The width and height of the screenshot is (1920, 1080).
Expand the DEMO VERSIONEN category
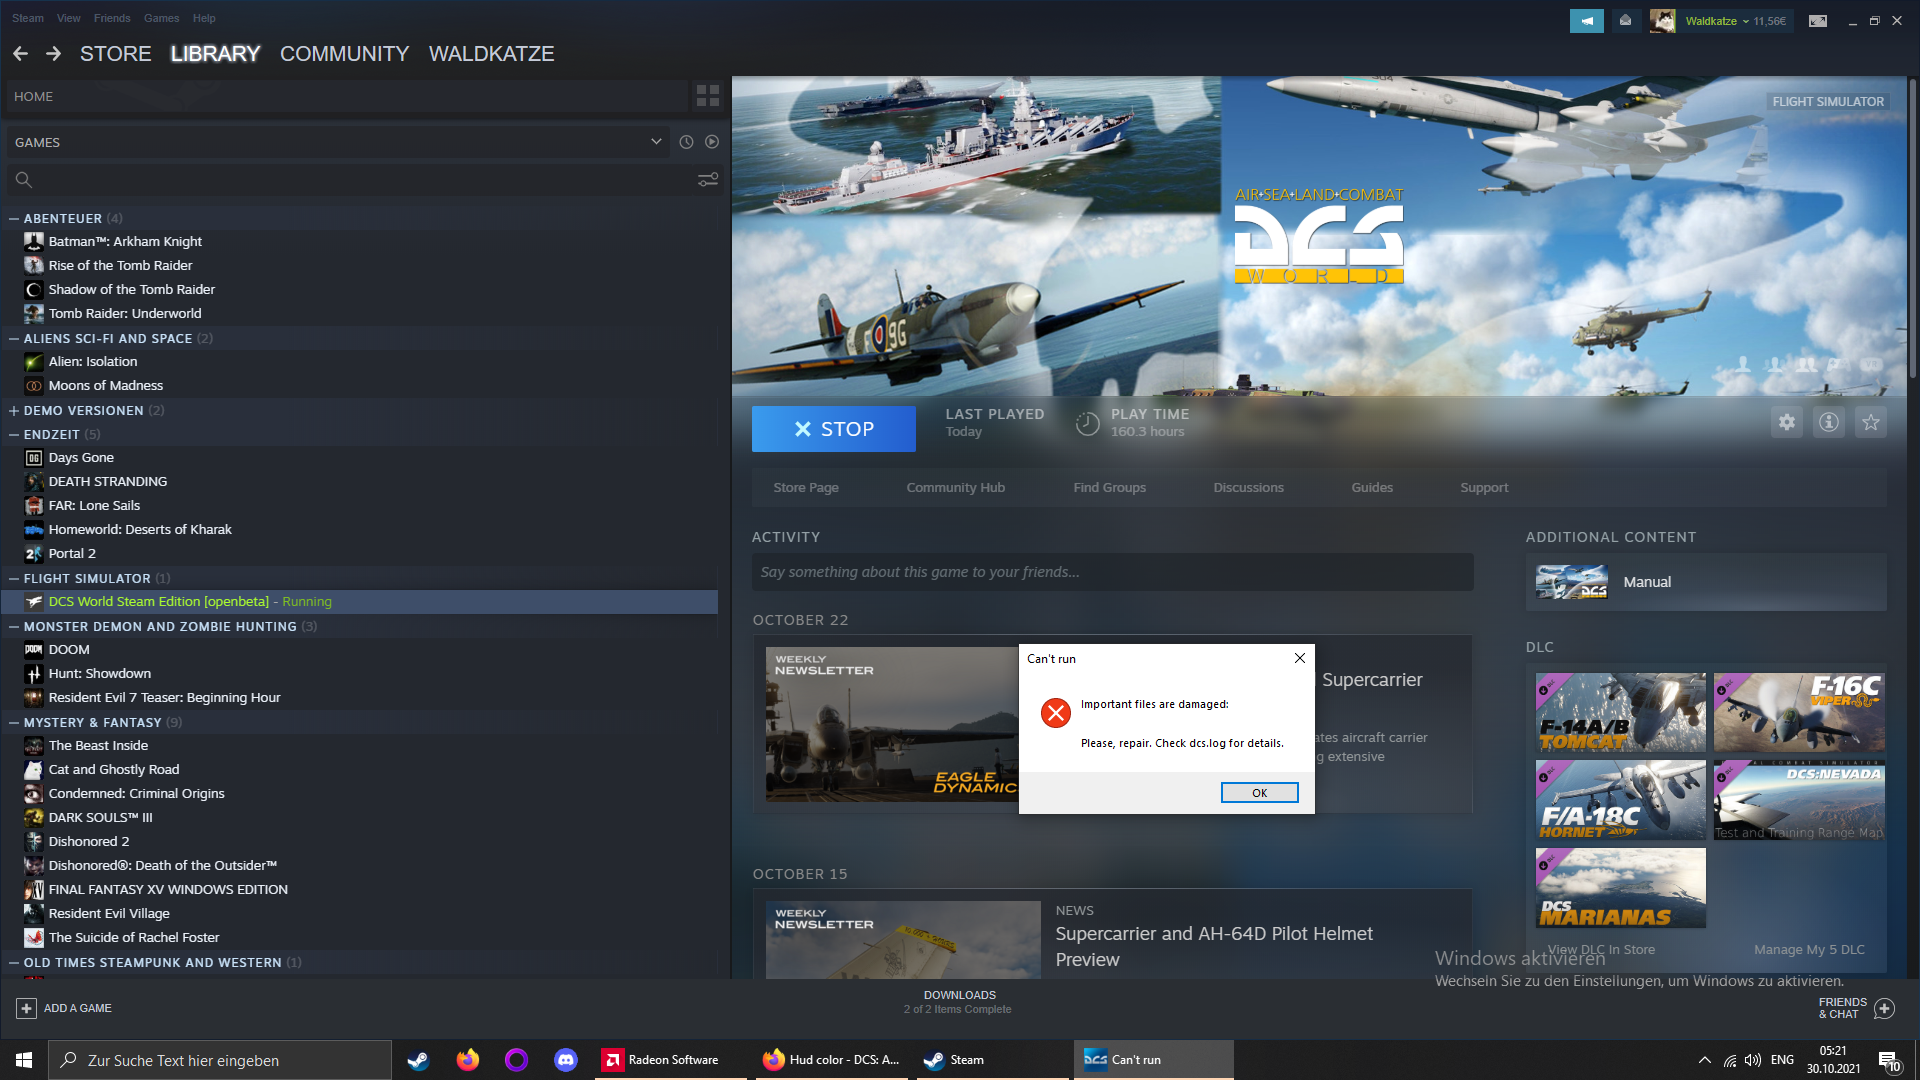(x=14, y=410)
